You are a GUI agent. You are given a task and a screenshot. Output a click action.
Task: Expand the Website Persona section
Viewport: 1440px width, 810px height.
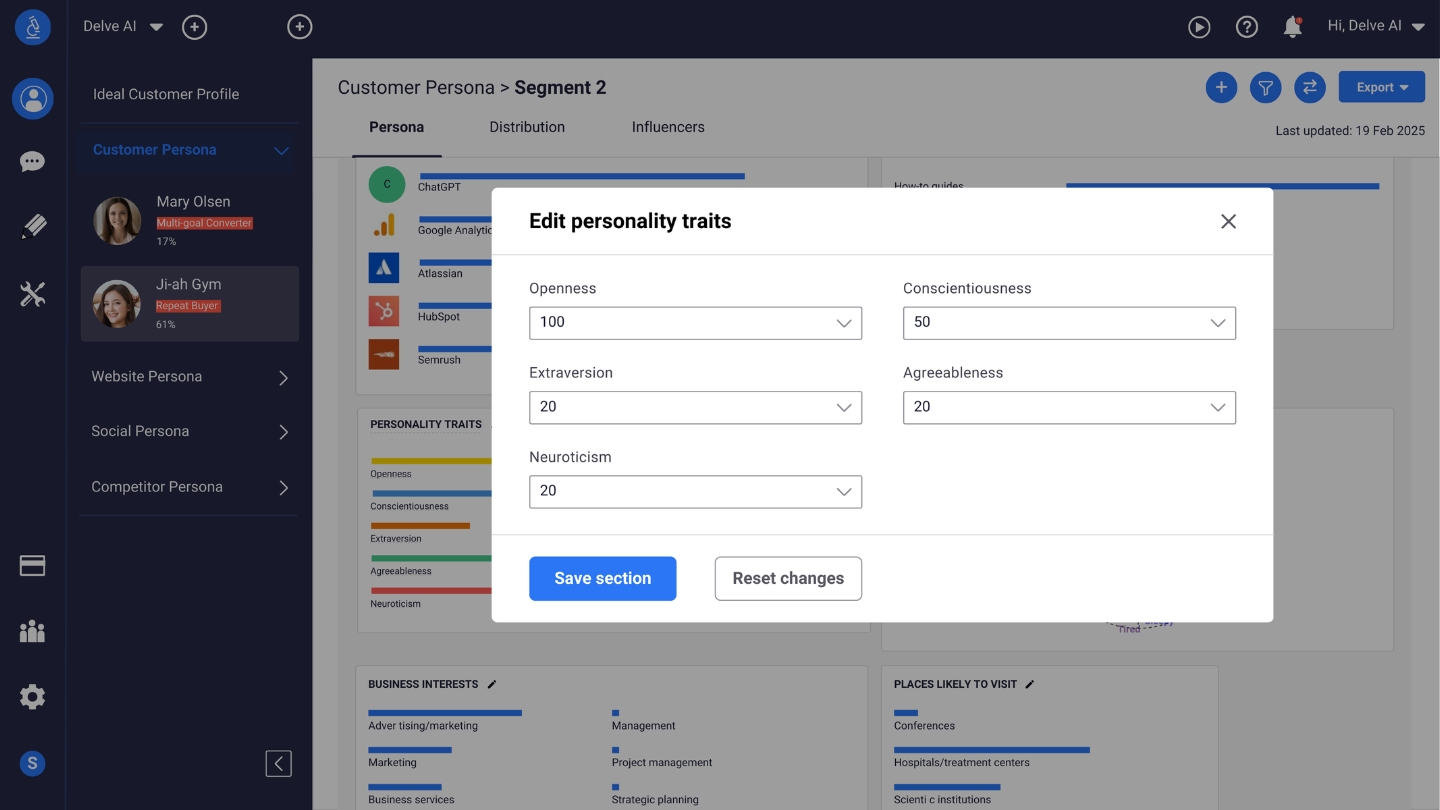[x=189, y=376]
